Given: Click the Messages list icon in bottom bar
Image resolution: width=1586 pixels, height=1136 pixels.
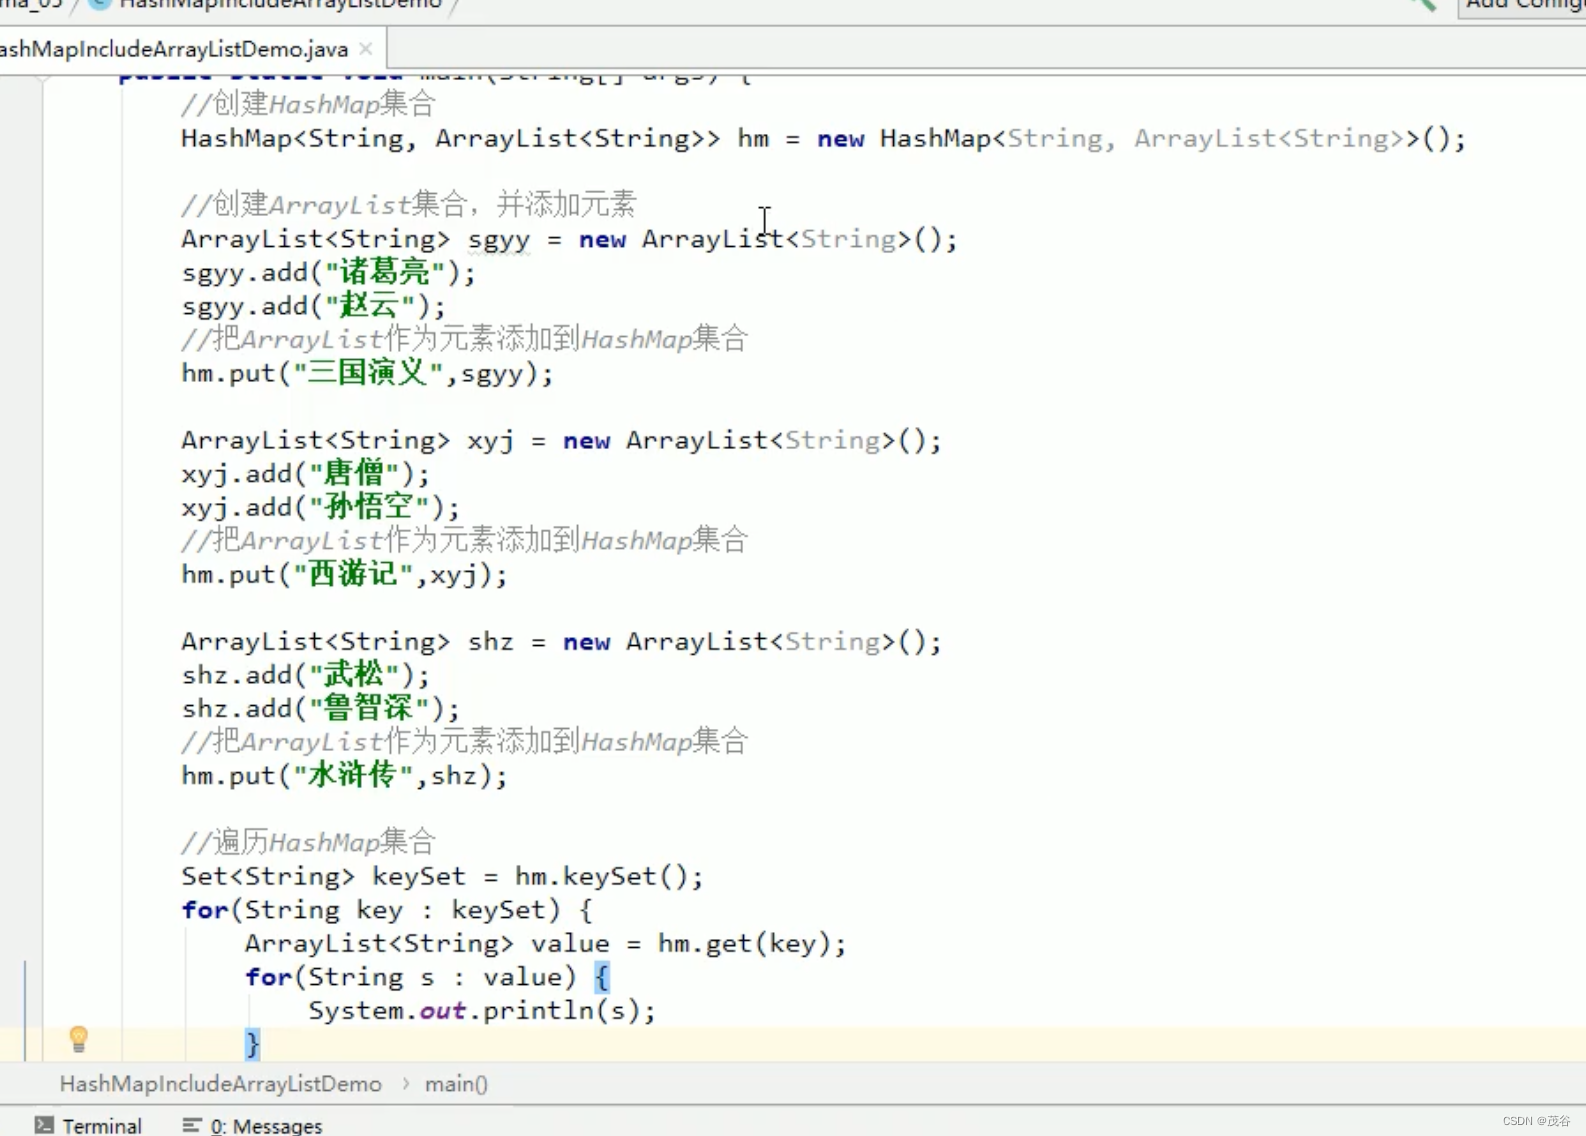Looking at the screenshot, I should click(x=192, y=1125).
